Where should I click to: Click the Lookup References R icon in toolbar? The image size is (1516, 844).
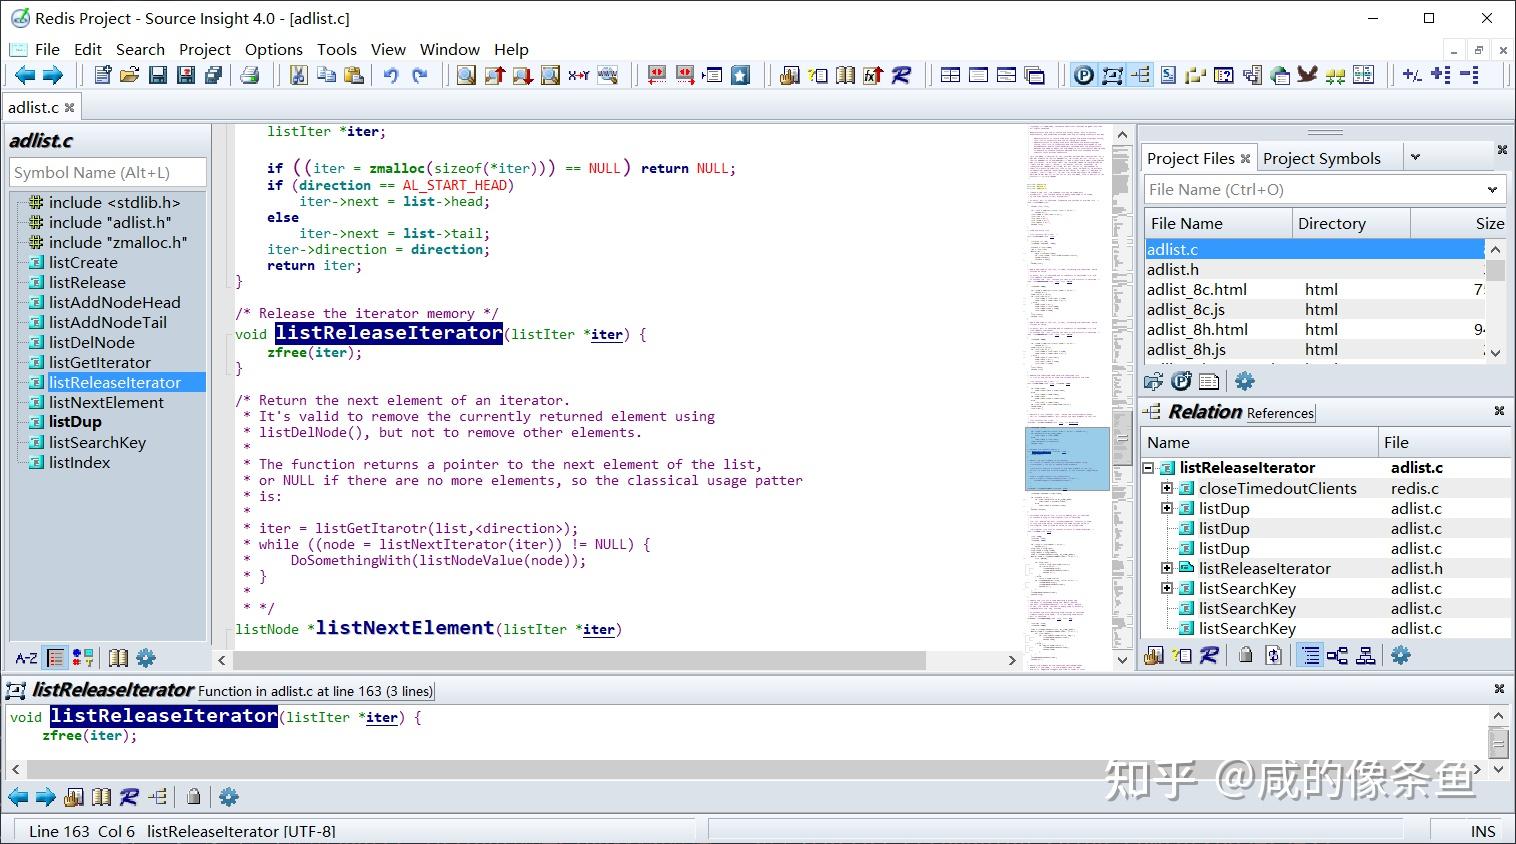click(x=901, y=75)
